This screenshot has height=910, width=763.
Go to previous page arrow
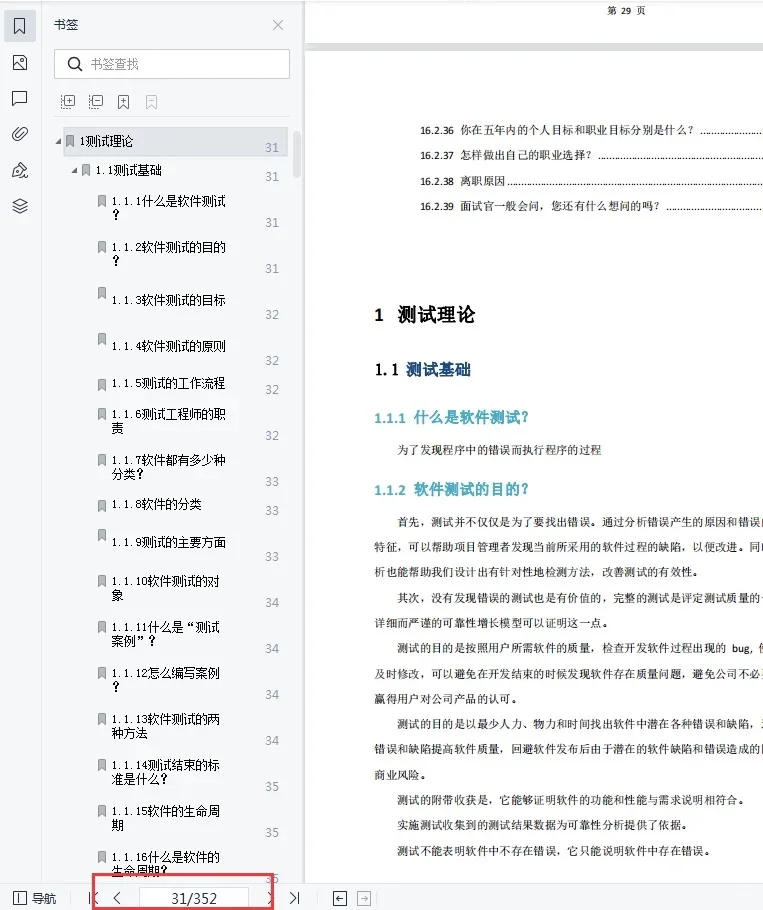pyautogui.click(x=117, y=898)
